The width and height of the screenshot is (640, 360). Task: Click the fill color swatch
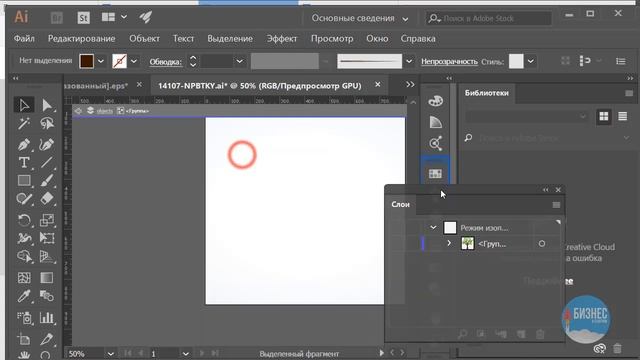[x=87, y=61]
